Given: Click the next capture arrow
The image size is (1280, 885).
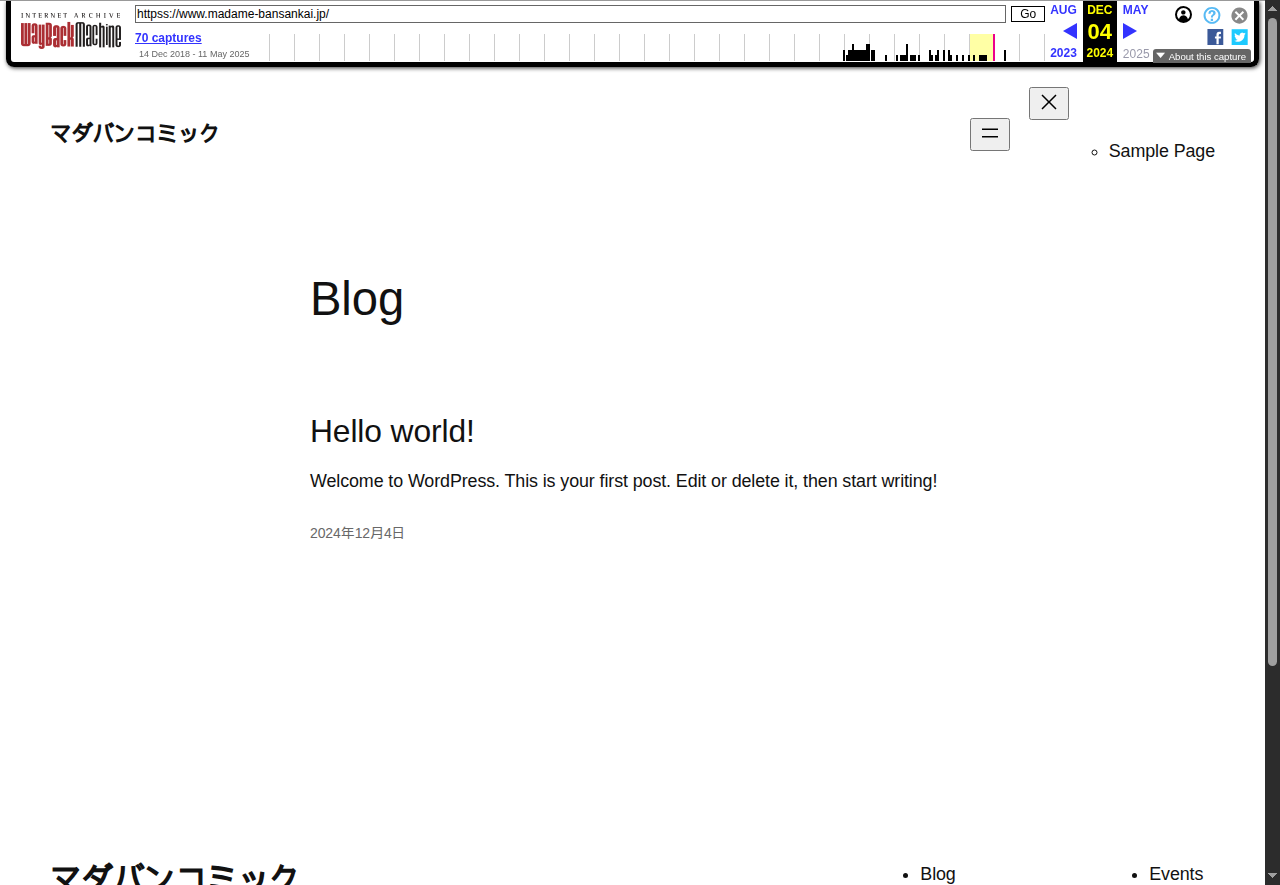Looking at the screenshot, I should point(1129,31).
